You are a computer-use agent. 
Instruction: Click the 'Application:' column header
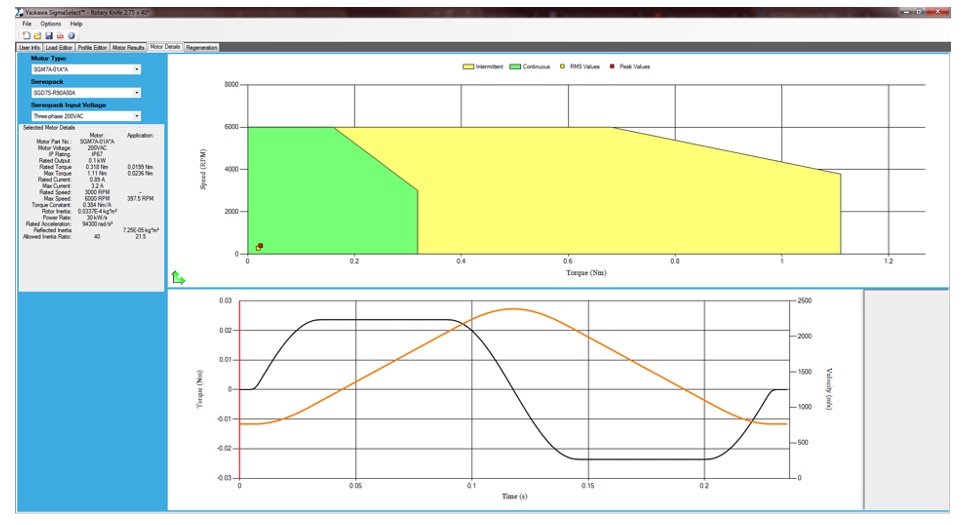click(140, 136)
